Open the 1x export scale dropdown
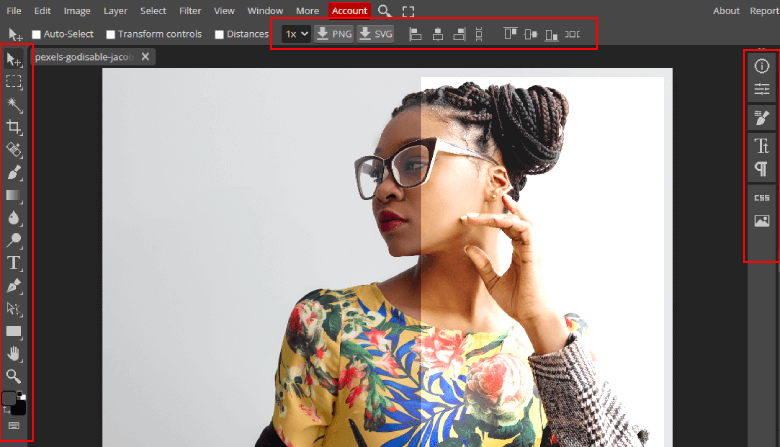Viewport: 780px width, 447px height. [x=296, y=34]
